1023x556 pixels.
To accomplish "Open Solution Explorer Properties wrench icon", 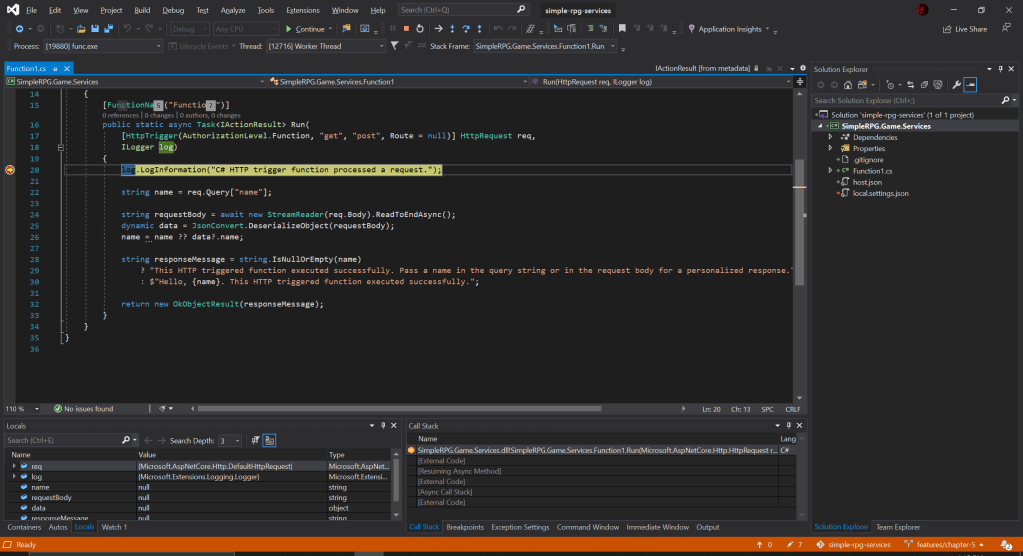I will pyautogui.click(x=956, y=85).
